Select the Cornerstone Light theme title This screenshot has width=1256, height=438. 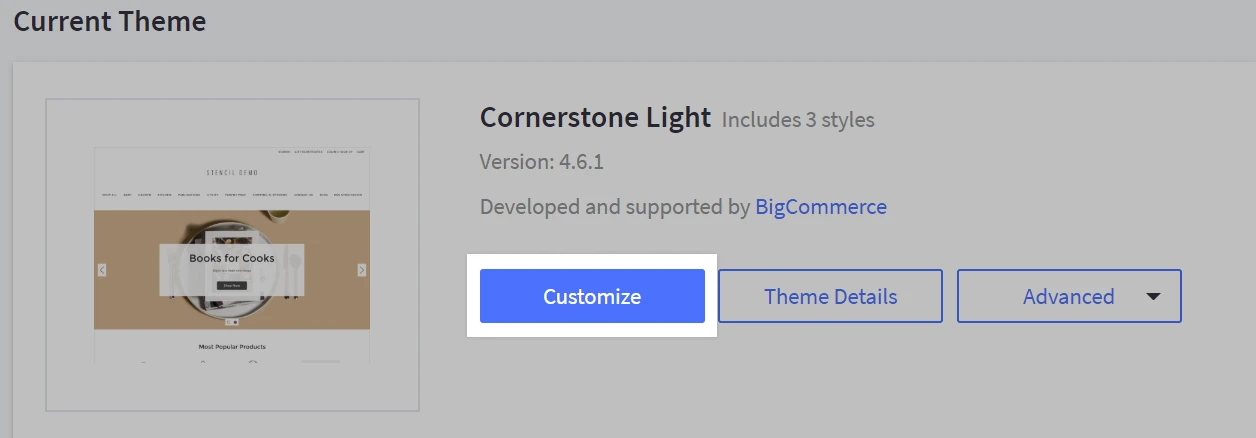pyautogui.click(x=595, y=118)
